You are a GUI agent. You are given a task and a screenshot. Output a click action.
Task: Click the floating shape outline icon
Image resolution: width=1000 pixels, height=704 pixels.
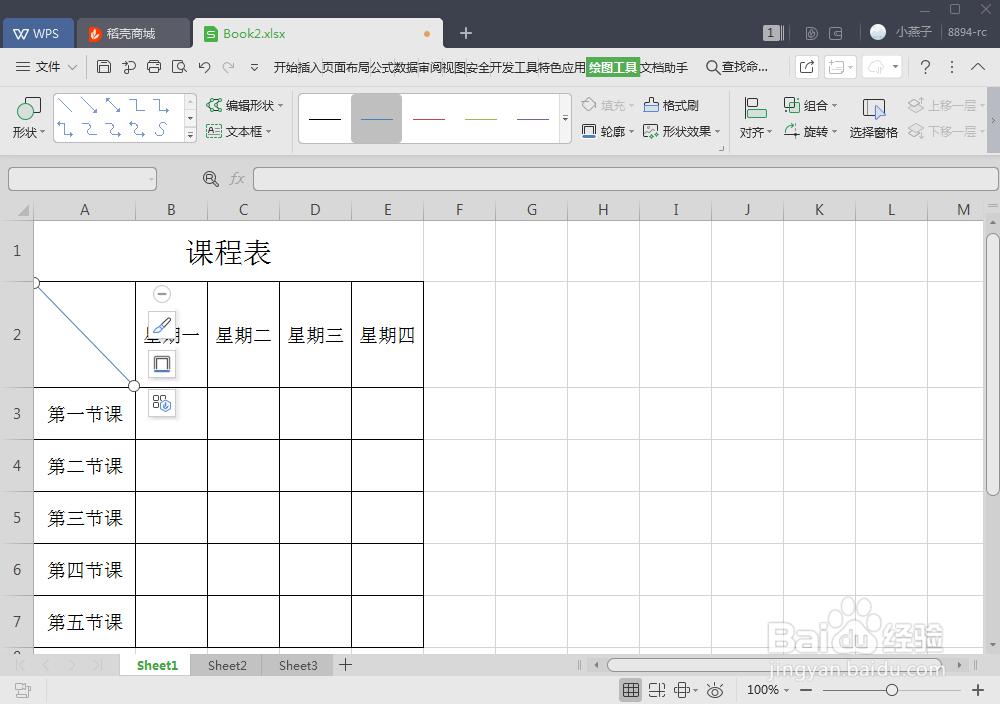(162, 364)
